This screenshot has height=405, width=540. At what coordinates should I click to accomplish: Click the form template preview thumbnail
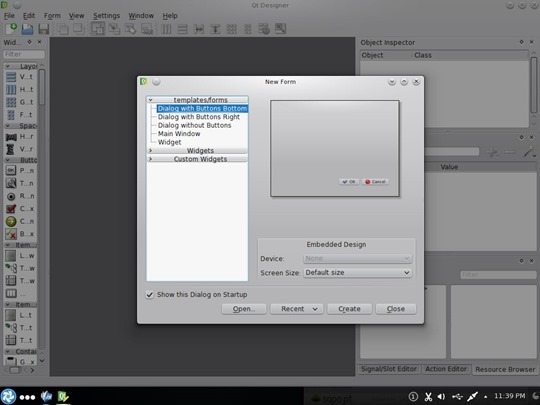tap(335, 148)
